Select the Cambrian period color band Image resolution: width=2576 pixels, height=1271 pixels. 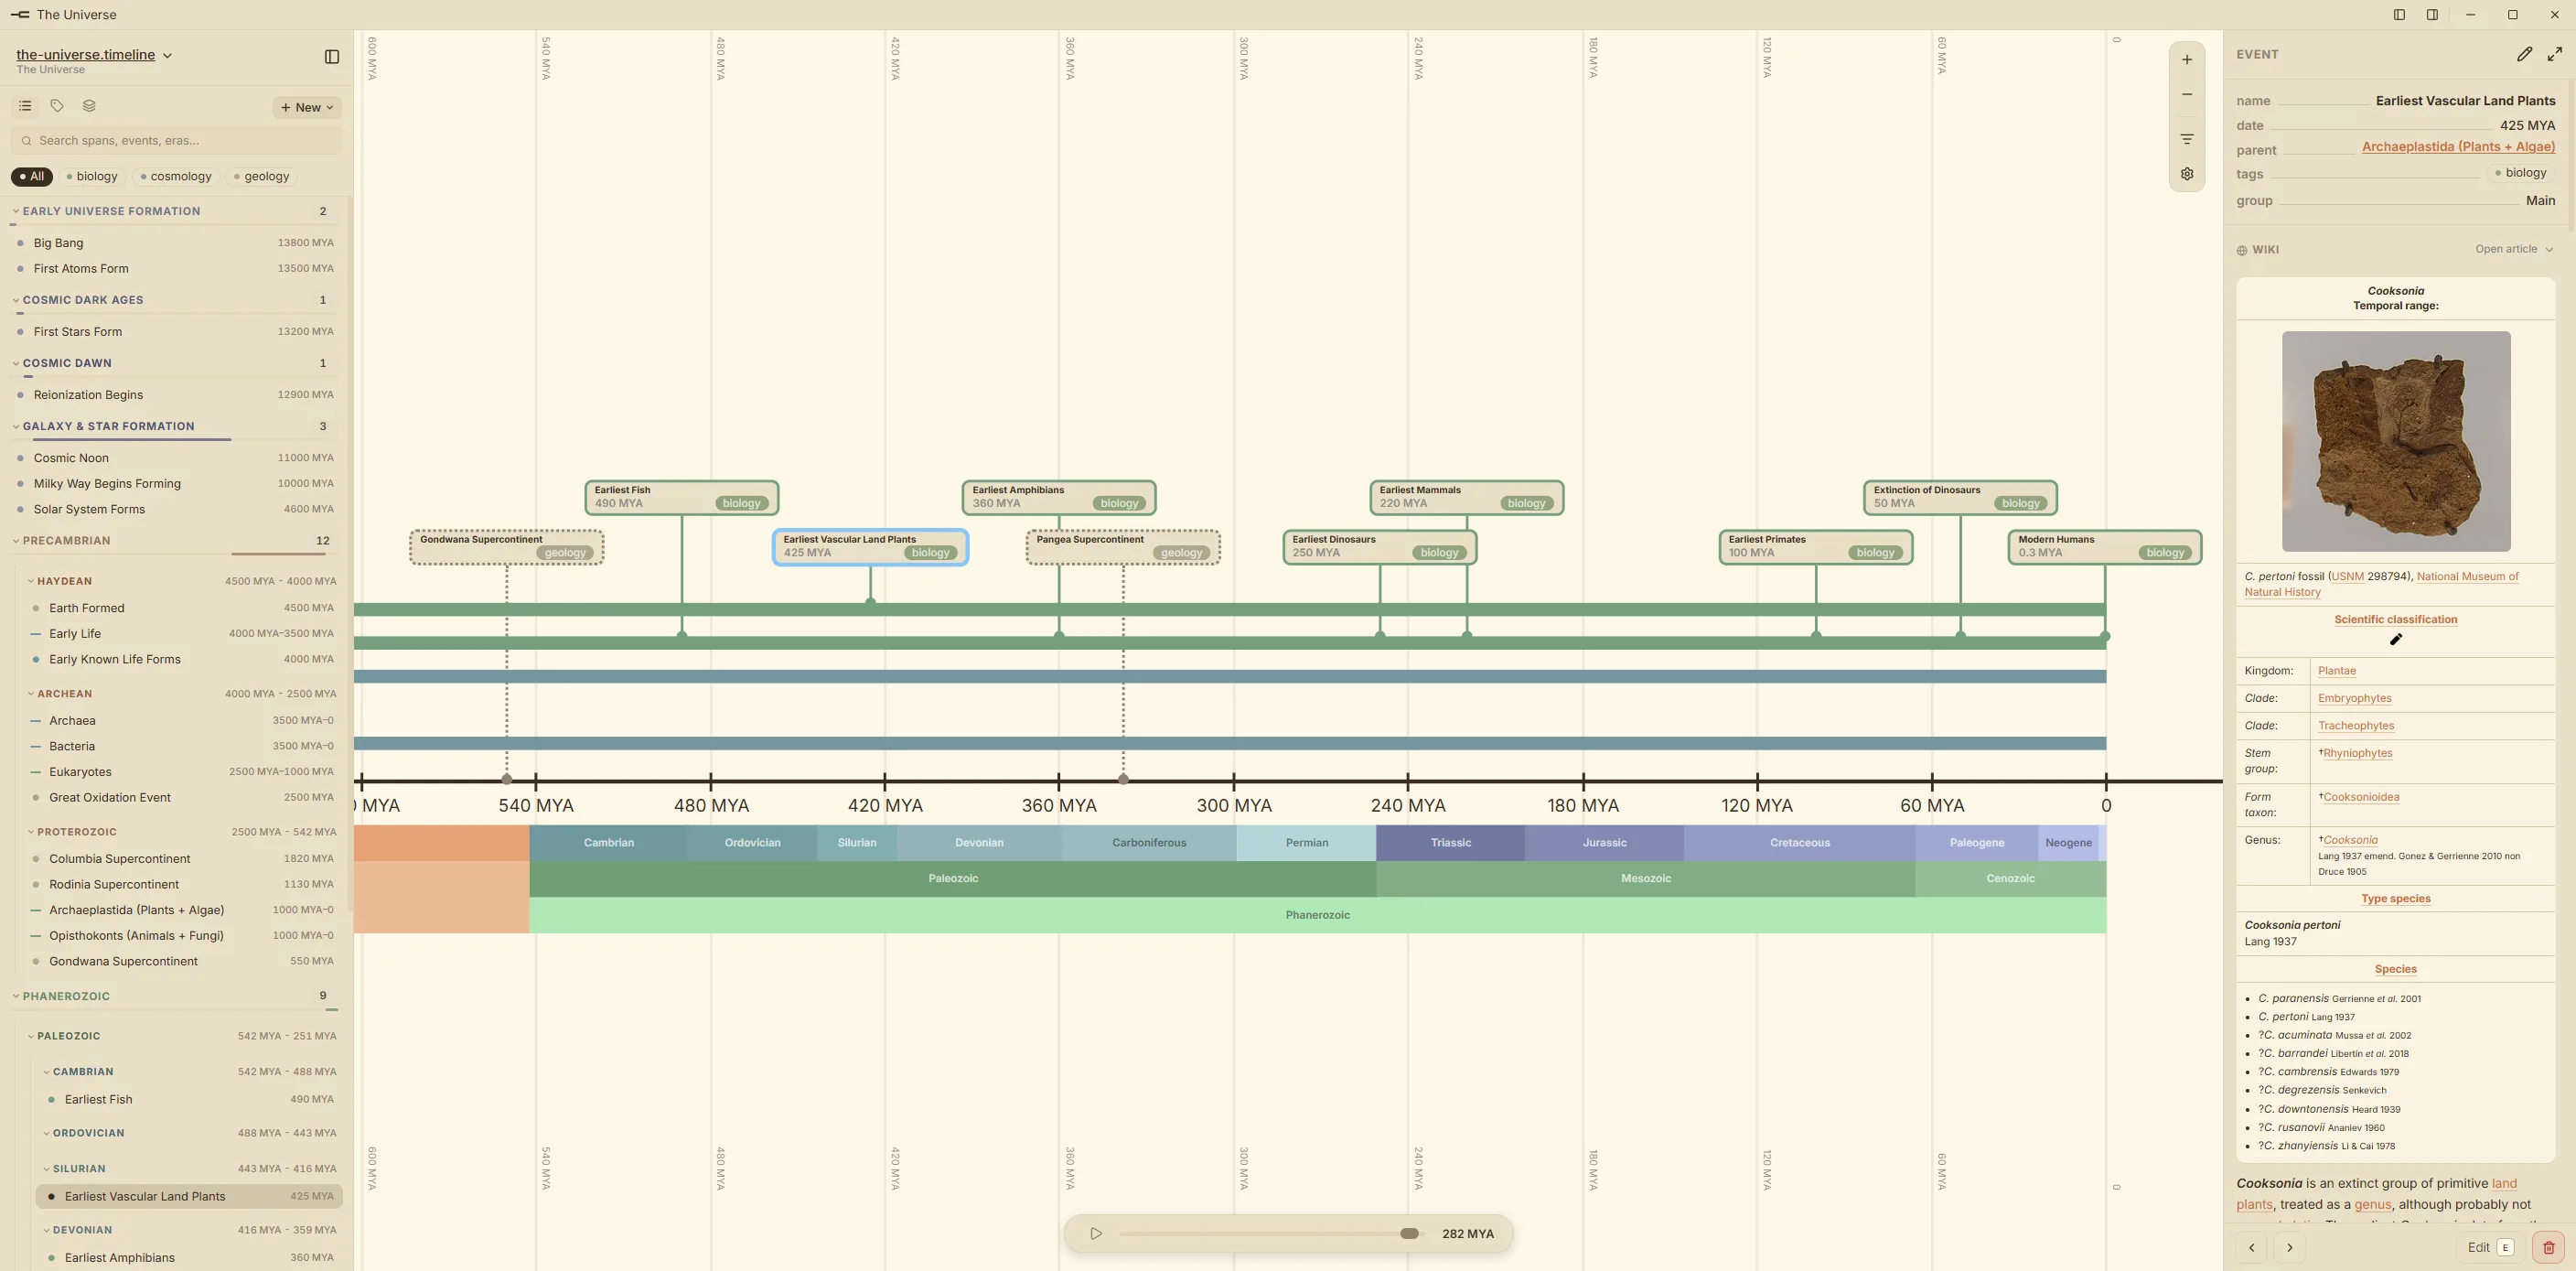pyautogui.click(x=608, y=843)
